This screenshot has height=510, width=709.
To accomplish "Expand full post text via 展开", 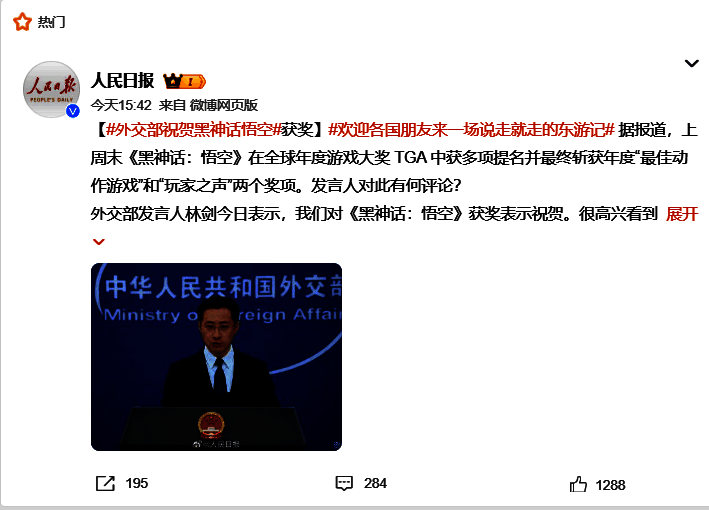I will (682, 214).
